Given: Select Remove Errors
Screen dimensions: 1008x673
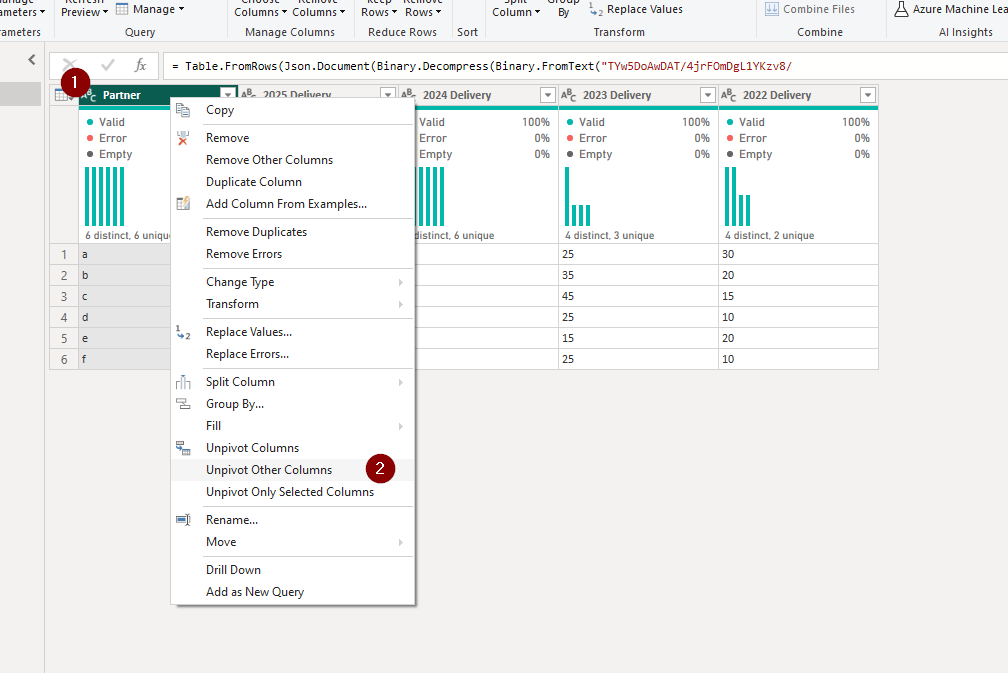Looking at the screenshot, I should 292,254.
